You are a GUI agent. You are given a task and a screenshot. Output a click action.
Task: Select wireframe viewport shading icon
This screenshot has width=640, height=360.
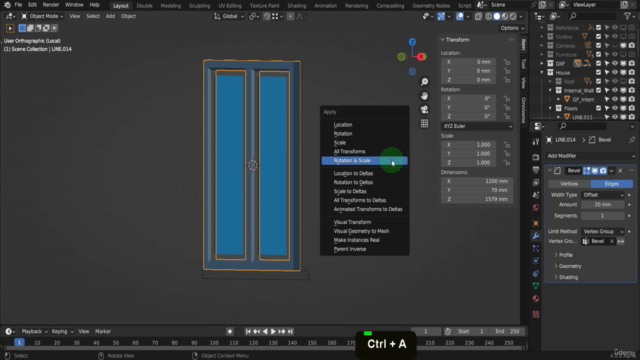click(x=489, y=16)
